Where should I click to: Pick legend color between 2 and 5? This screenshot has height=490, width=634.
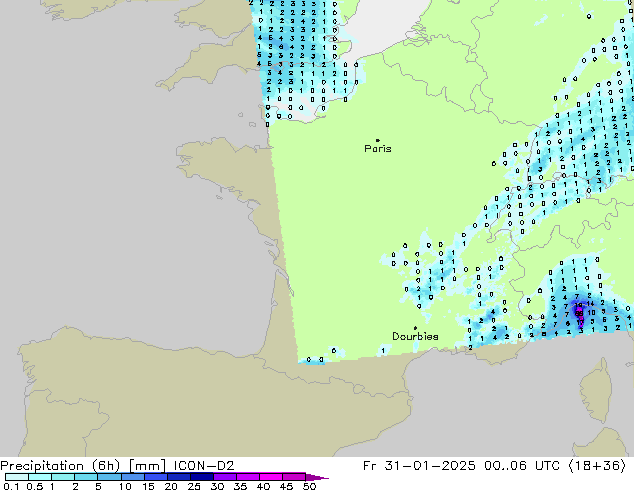point(86,477)
